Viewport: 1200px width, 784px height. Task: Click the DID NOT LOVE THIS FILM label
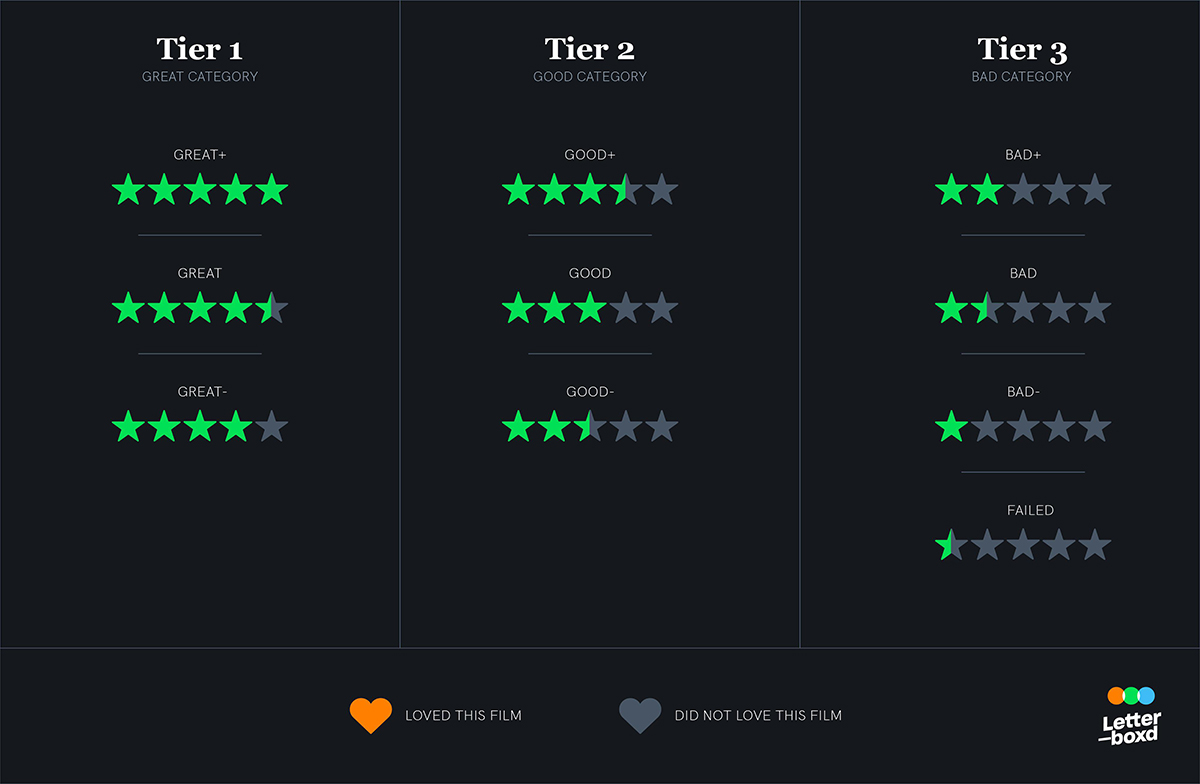pos(758,715)
